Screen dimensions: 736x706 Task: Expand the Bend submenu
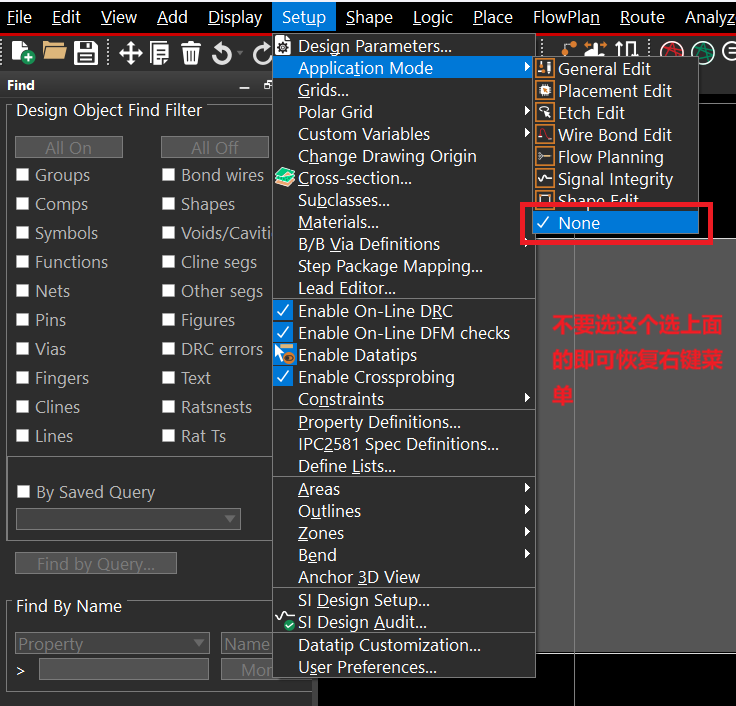click(404, 555)
